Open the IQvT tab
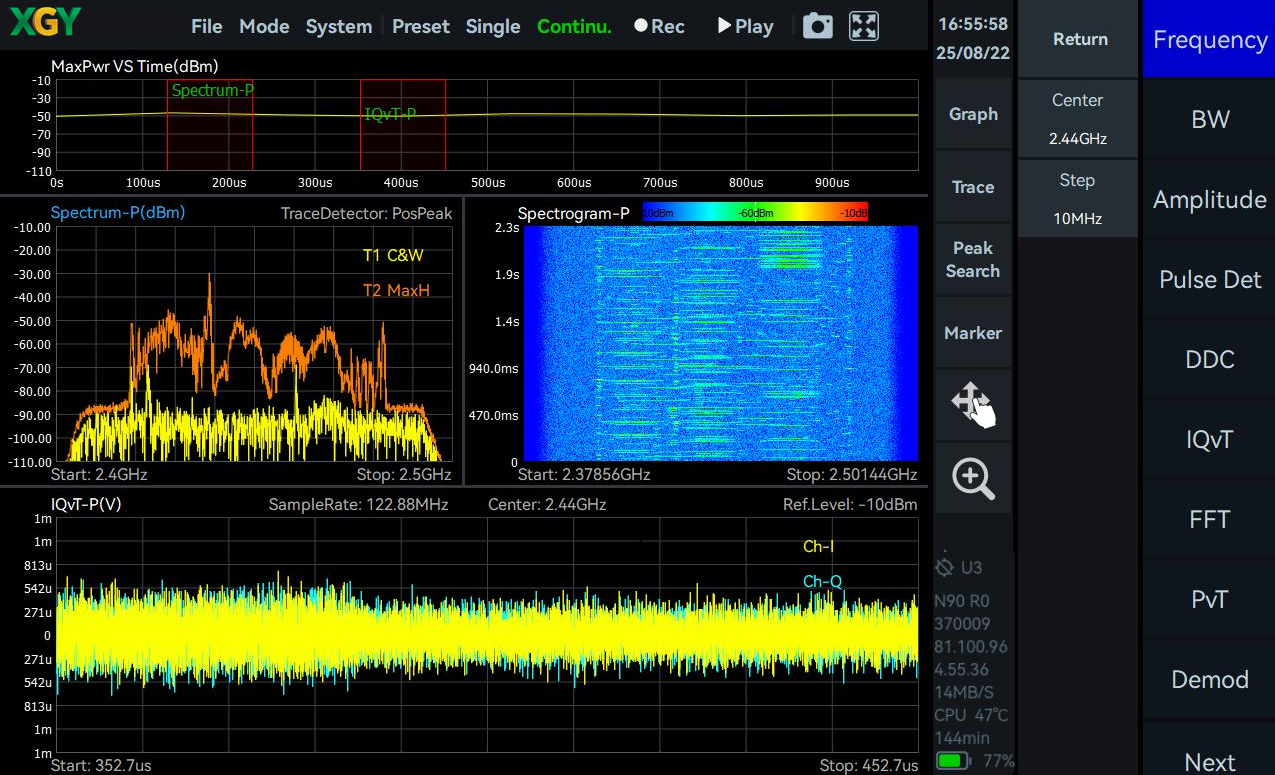1275x775 pixels. (x=1210, y=440)
